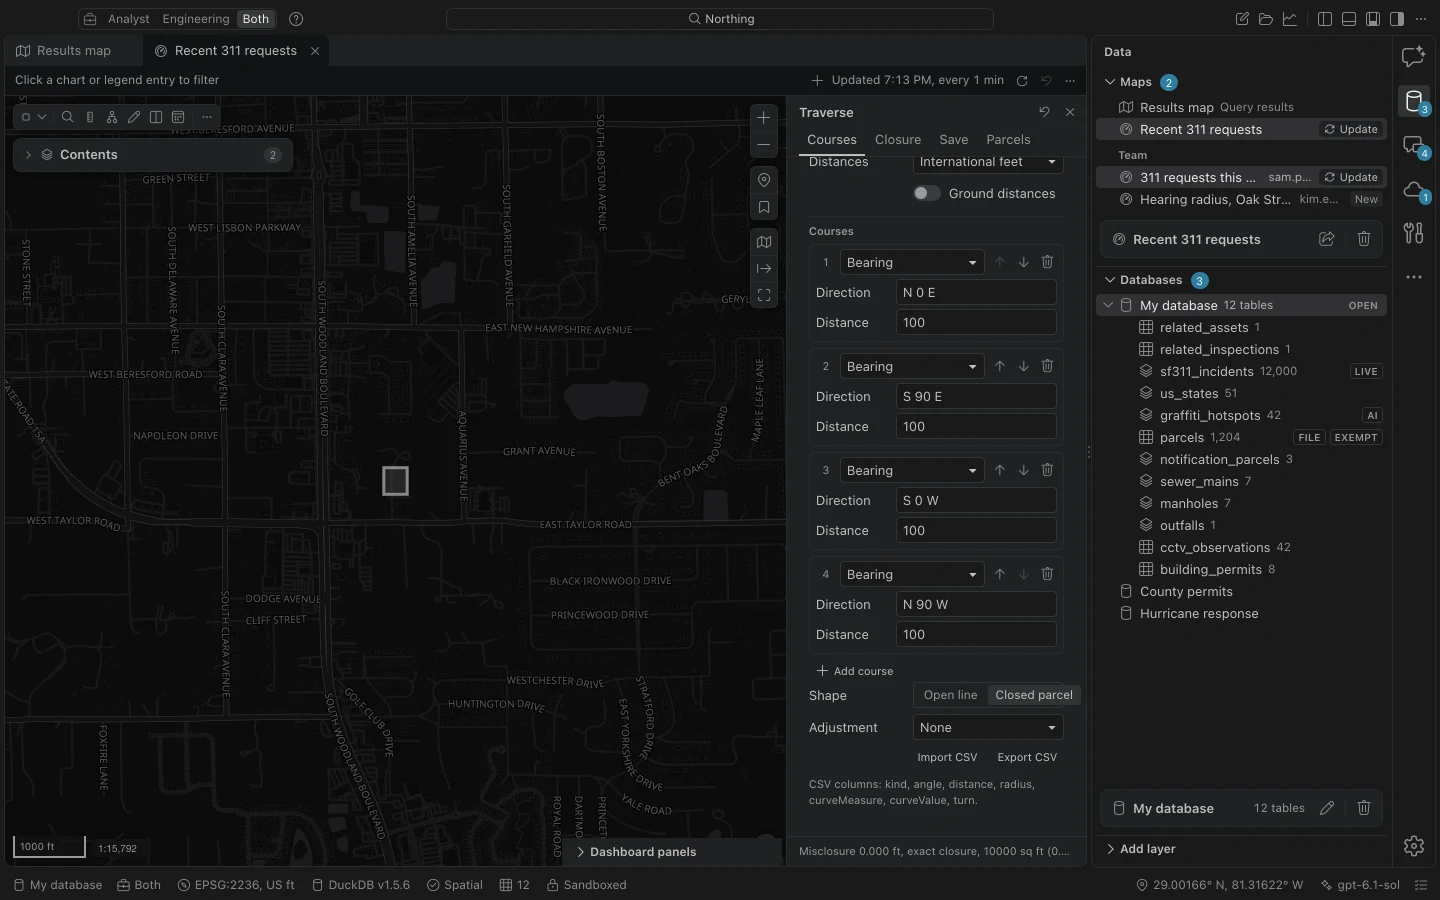Toggle the Ground distances switch
Screen dimensions: 1440x900
(927, 194)
